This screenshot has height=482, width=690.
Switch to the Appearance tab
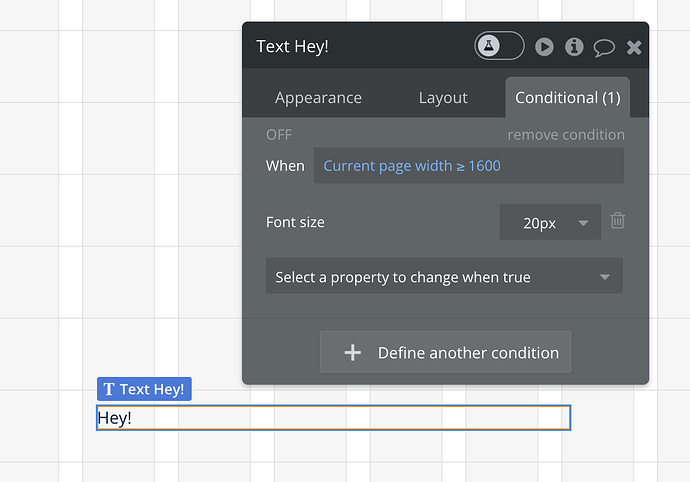[318, 97]
